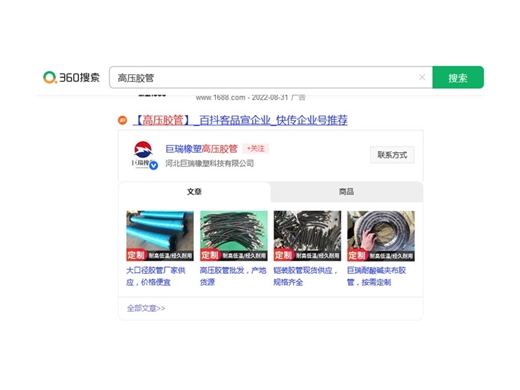Open article 巨瑞耐酸碱夹布胶管,按需定制
The width and height of the screenshot is (520, 390).
376,276
